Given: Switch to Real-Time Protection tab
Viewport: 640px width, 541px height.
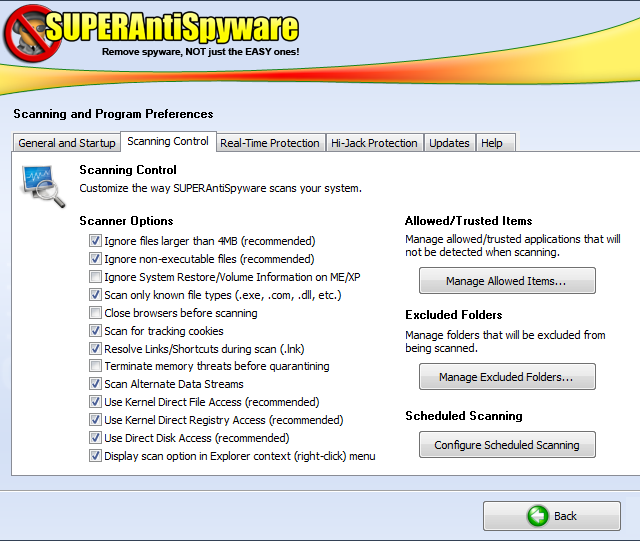Looking at the screenshot, I should point(270,143).
